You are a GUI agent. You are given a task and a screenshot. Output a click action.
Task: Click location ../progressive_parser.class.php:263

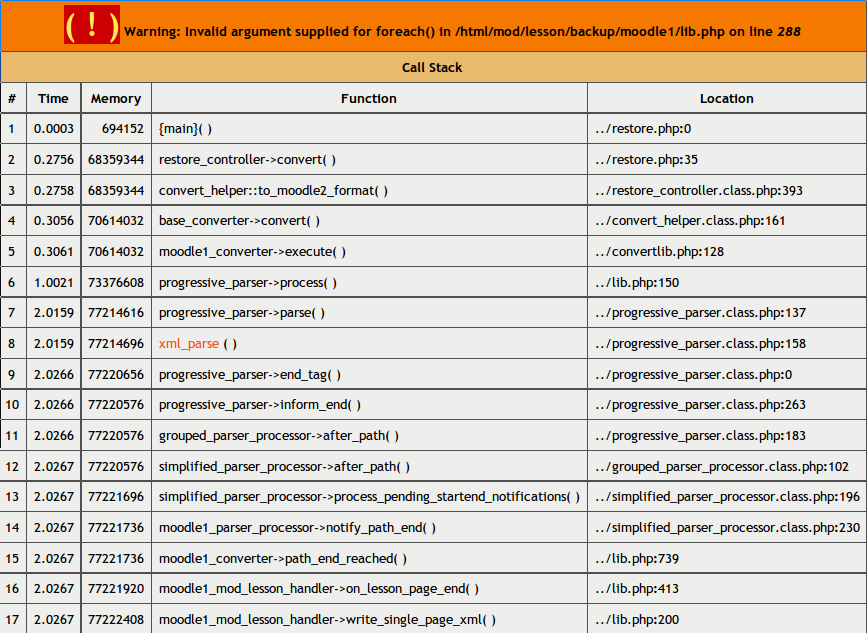[x=701, y=405]
